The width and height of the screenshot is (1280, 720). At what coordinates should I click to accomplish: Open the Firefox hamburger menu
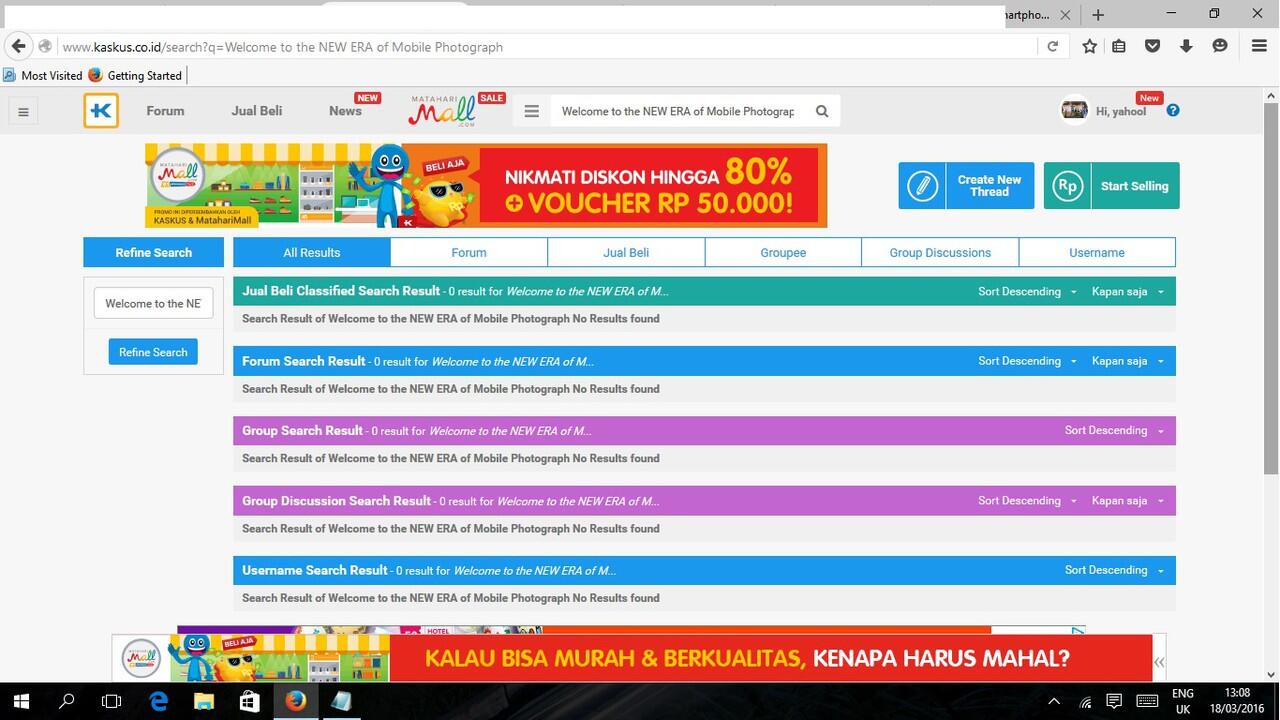click(1260, 46)
